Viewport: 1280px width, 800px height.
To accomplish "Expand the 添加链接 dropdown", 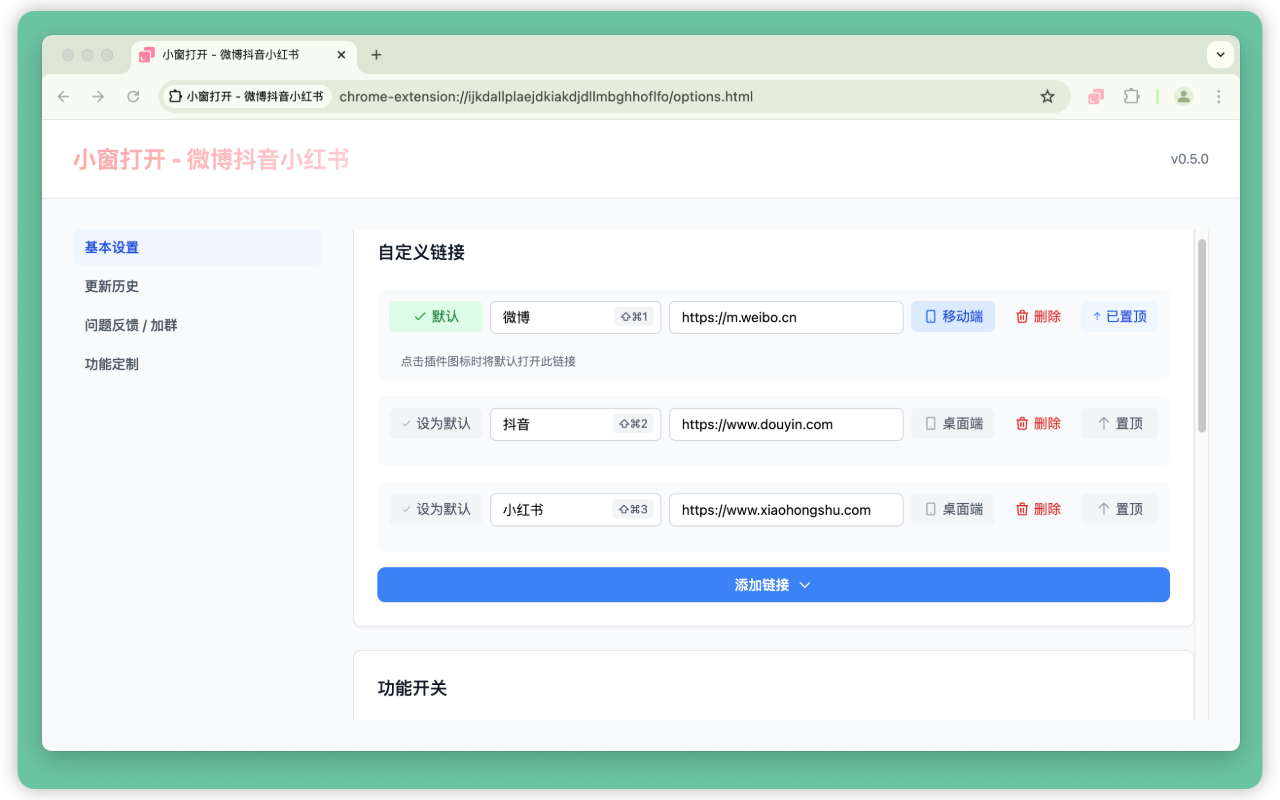I will pos(773,585).
